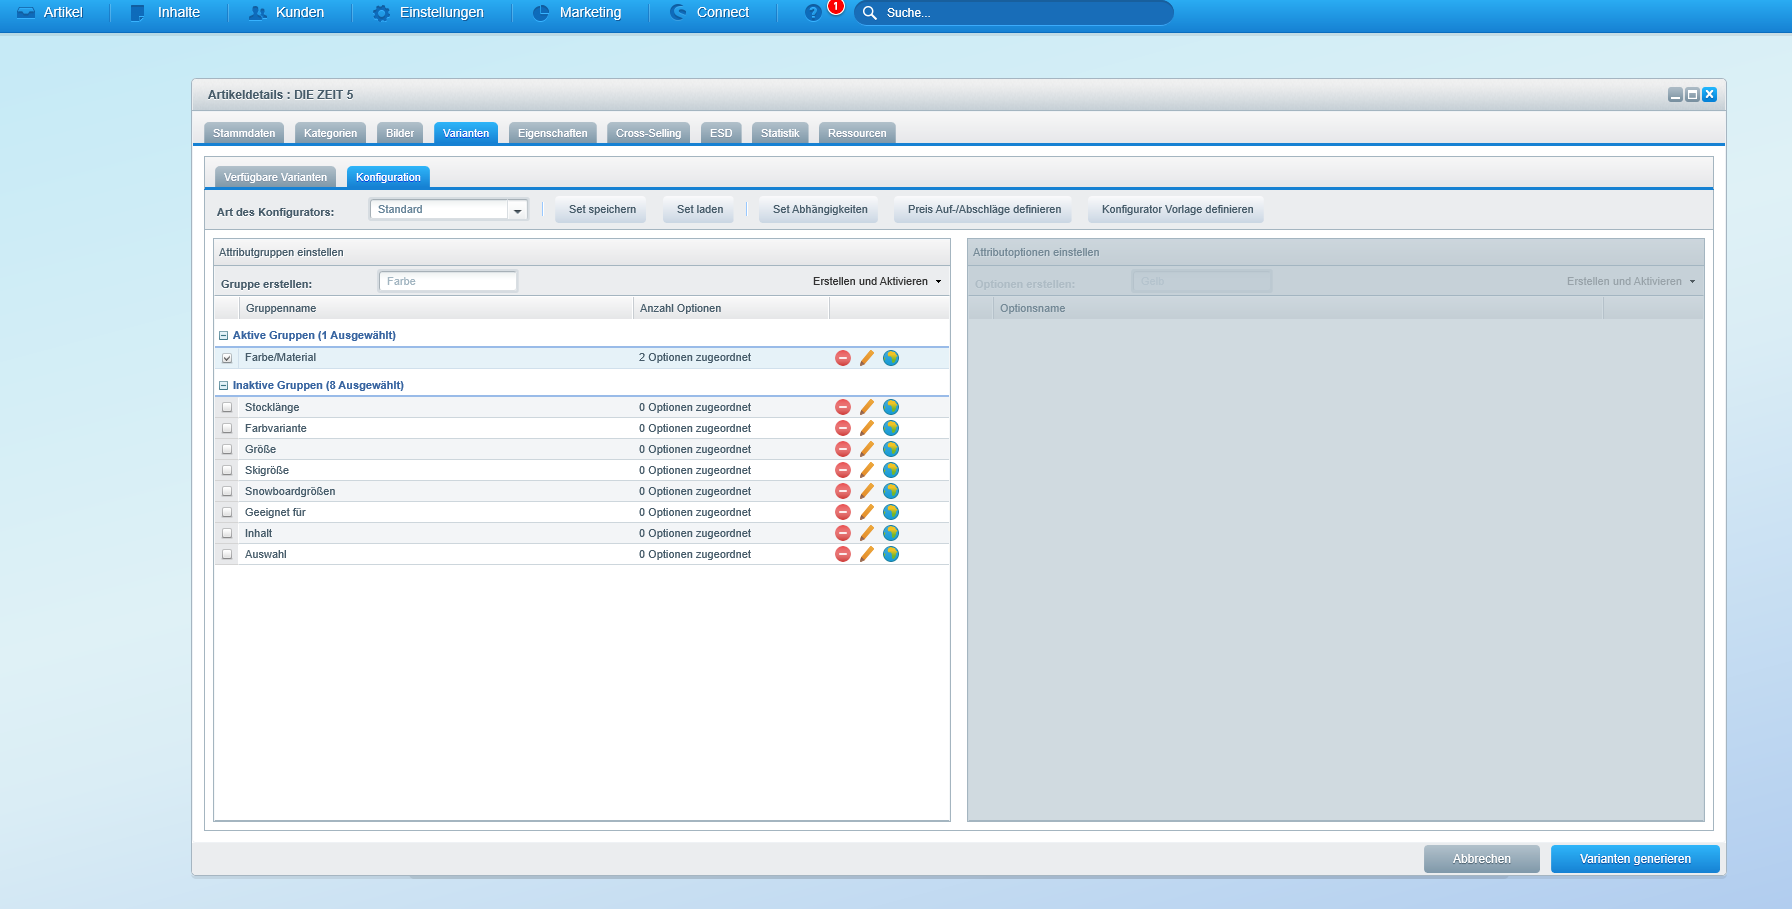Open translation globe for Farbvariante row
The width and height of the screenshot is (1792, 909).
pyautogui.click(x=891, y=428)
